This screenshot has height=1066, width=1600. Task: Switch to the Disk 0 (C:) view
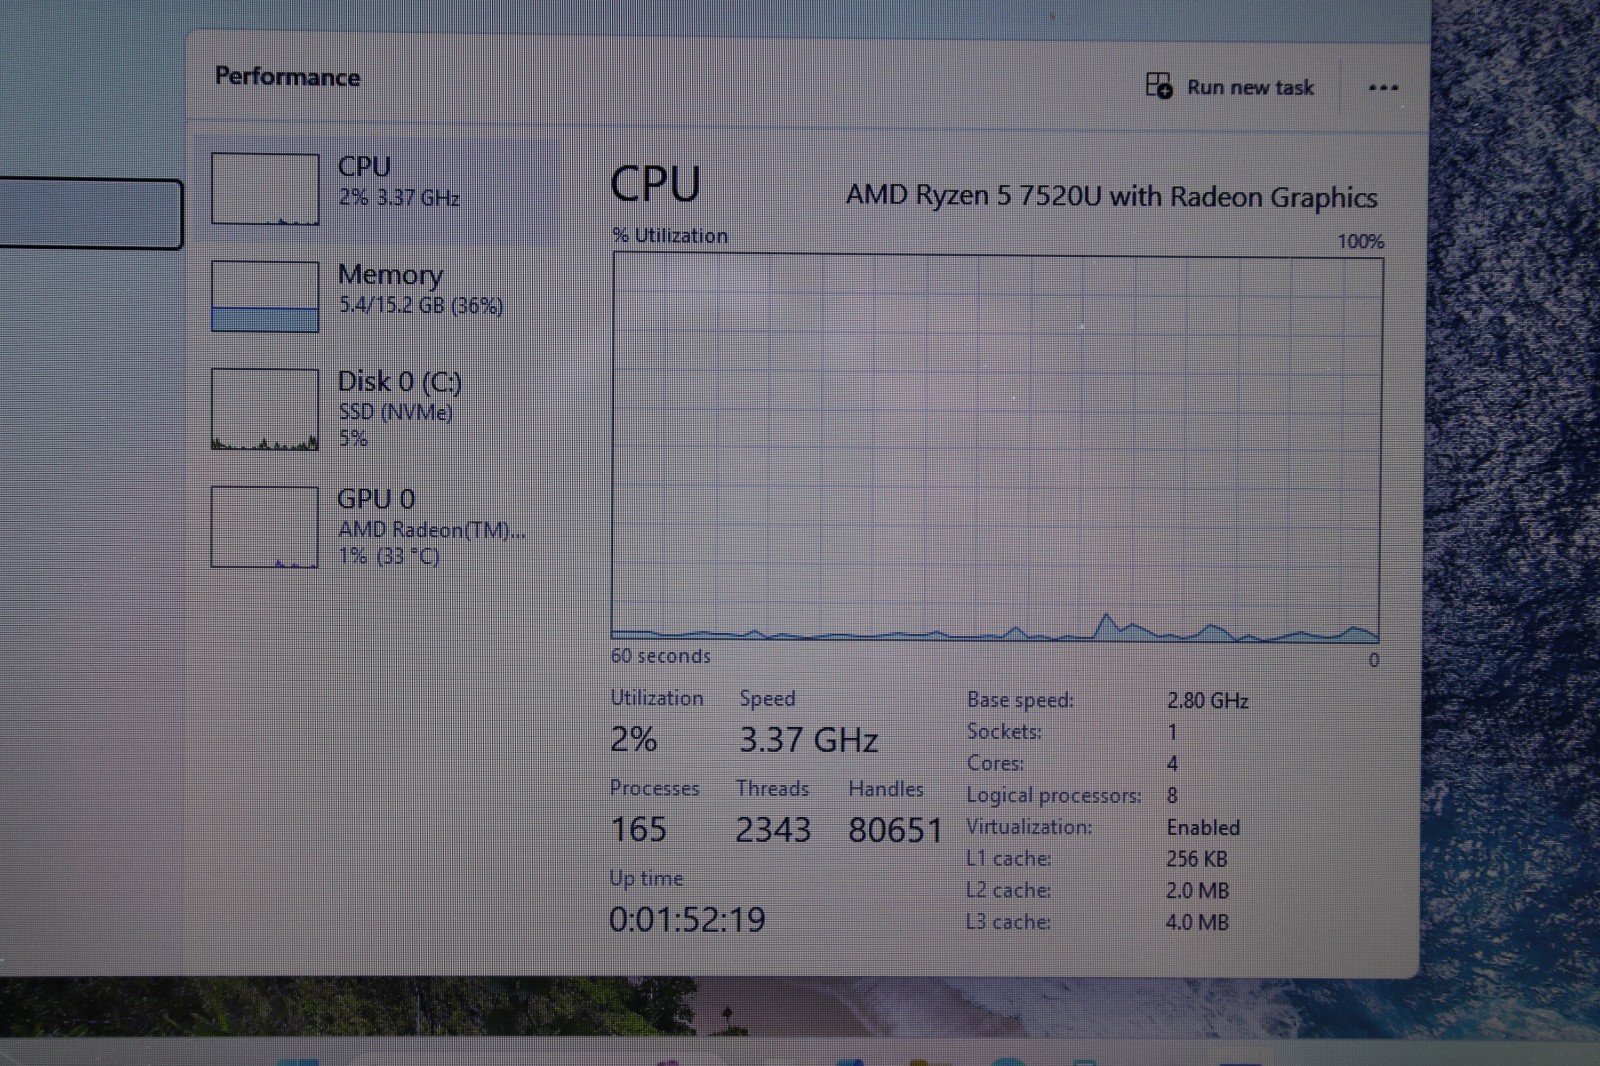click(374, 409)
